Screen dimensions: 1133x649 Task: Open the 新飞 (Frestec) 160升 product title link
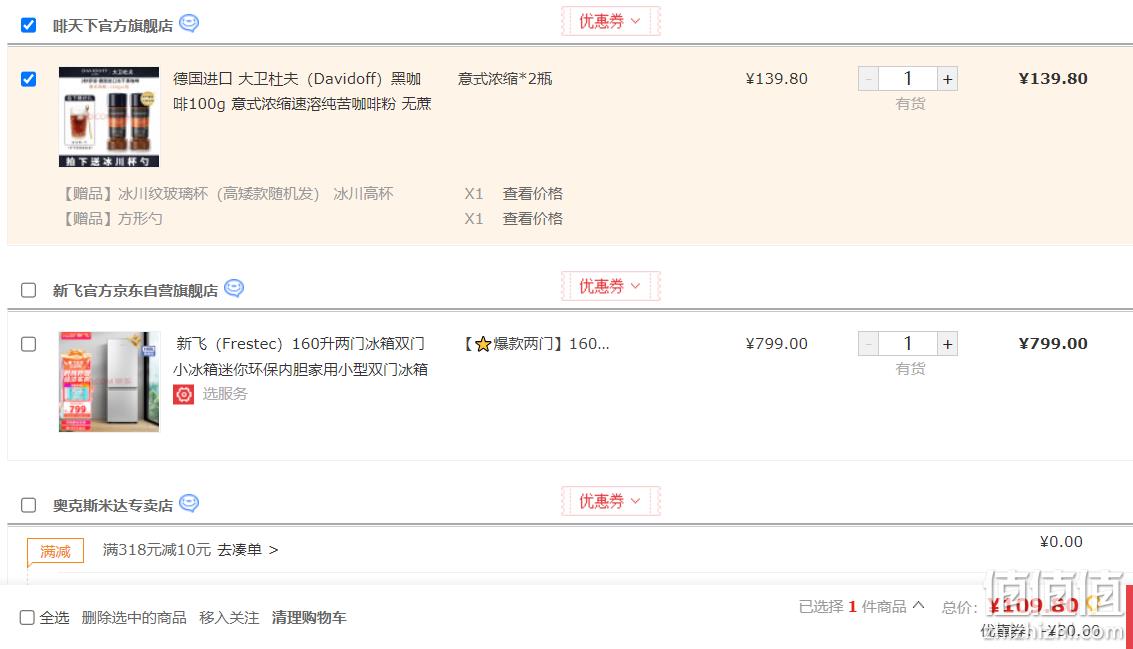[x=301, y=356]
